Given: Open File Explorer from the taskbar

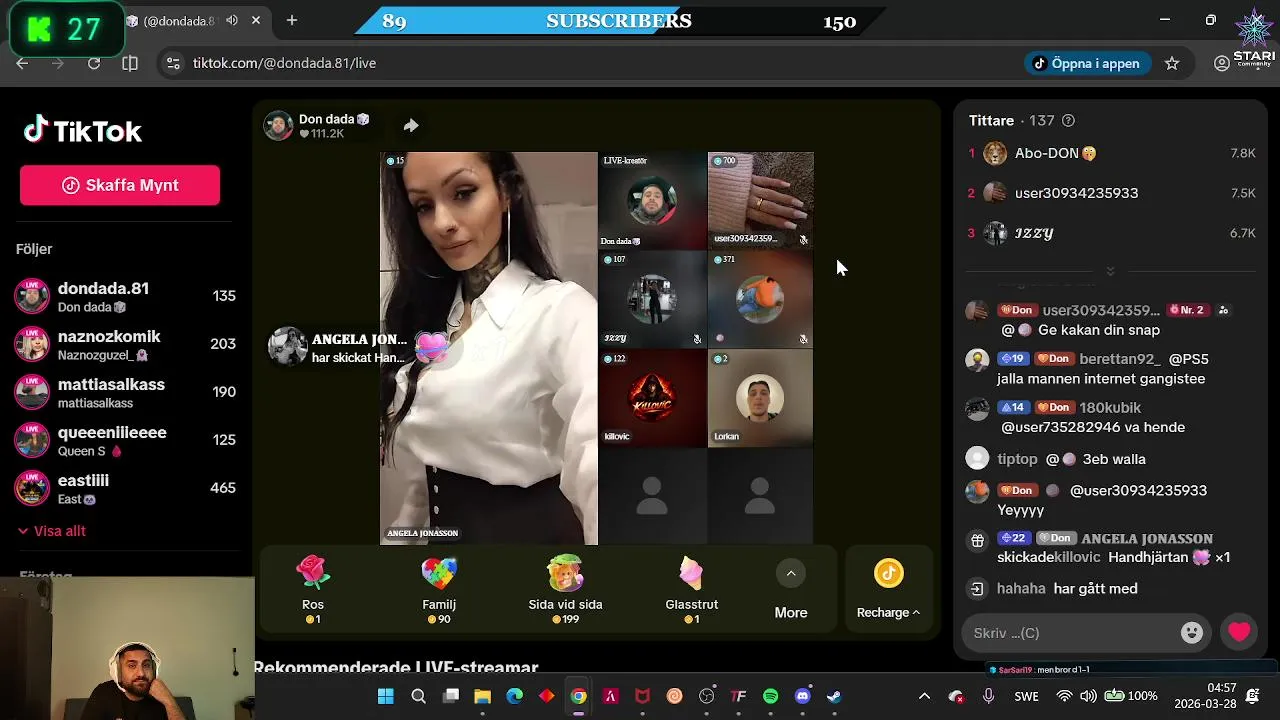Looking at the screenshot, I should (x=482, y=696).
